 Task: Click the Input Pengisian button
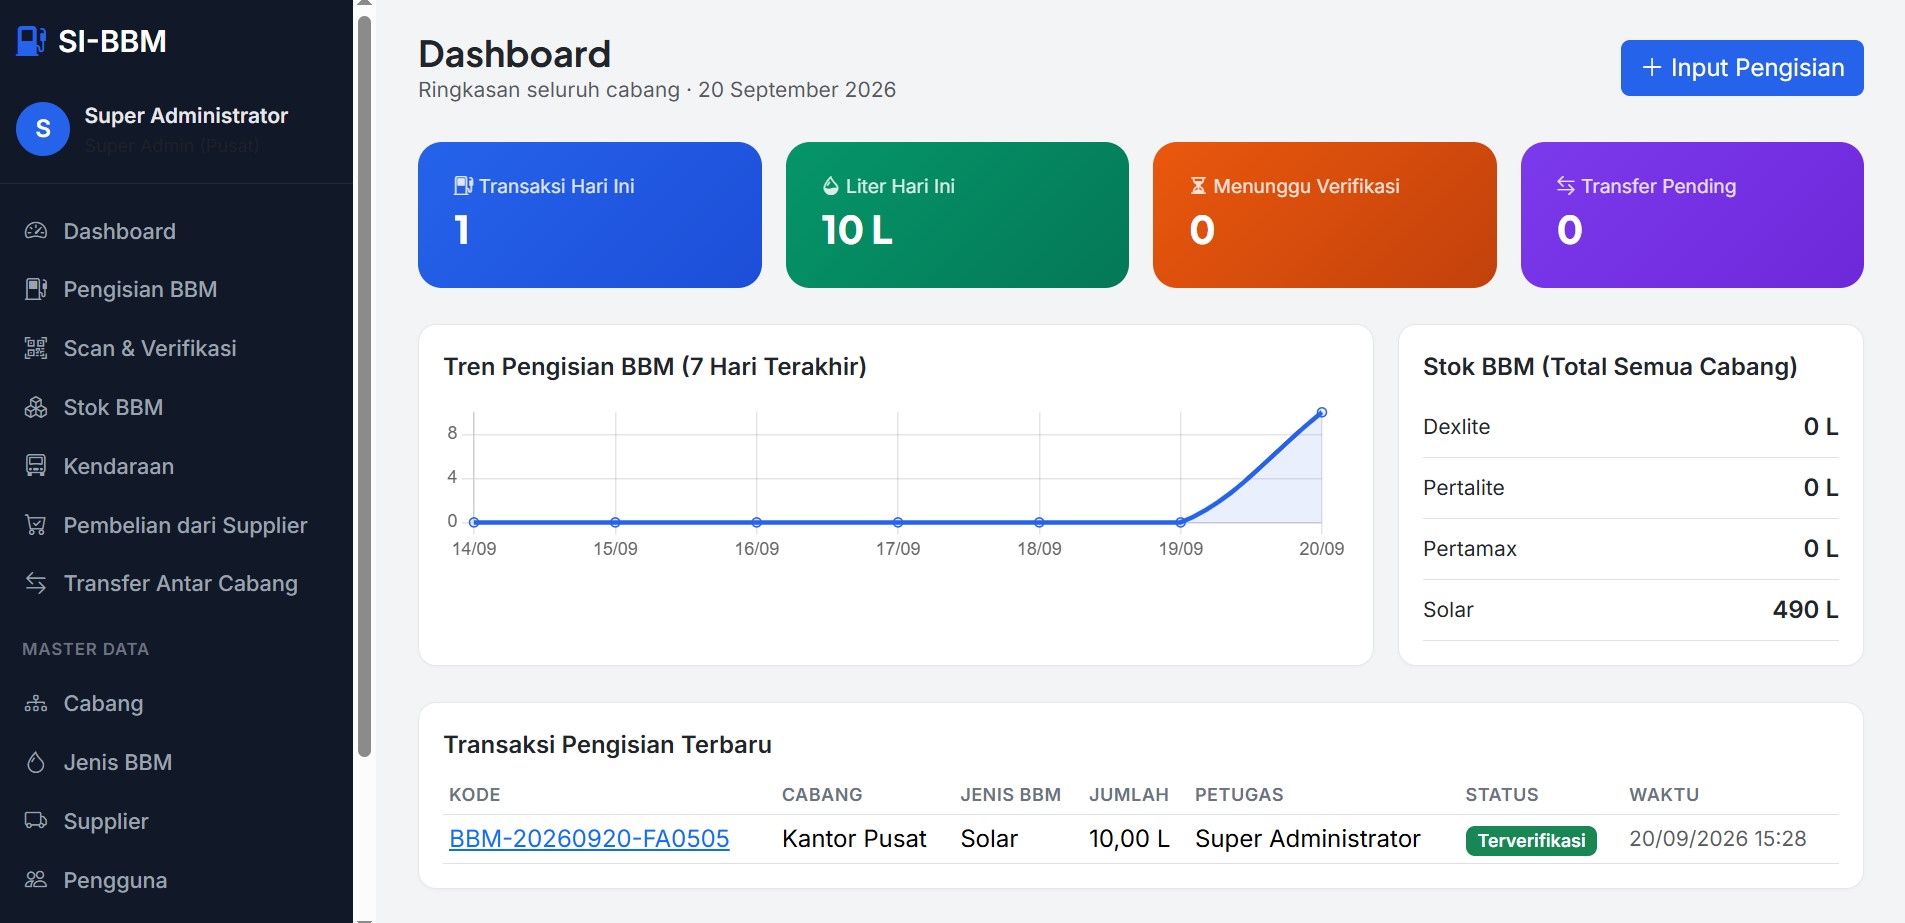1742,68
